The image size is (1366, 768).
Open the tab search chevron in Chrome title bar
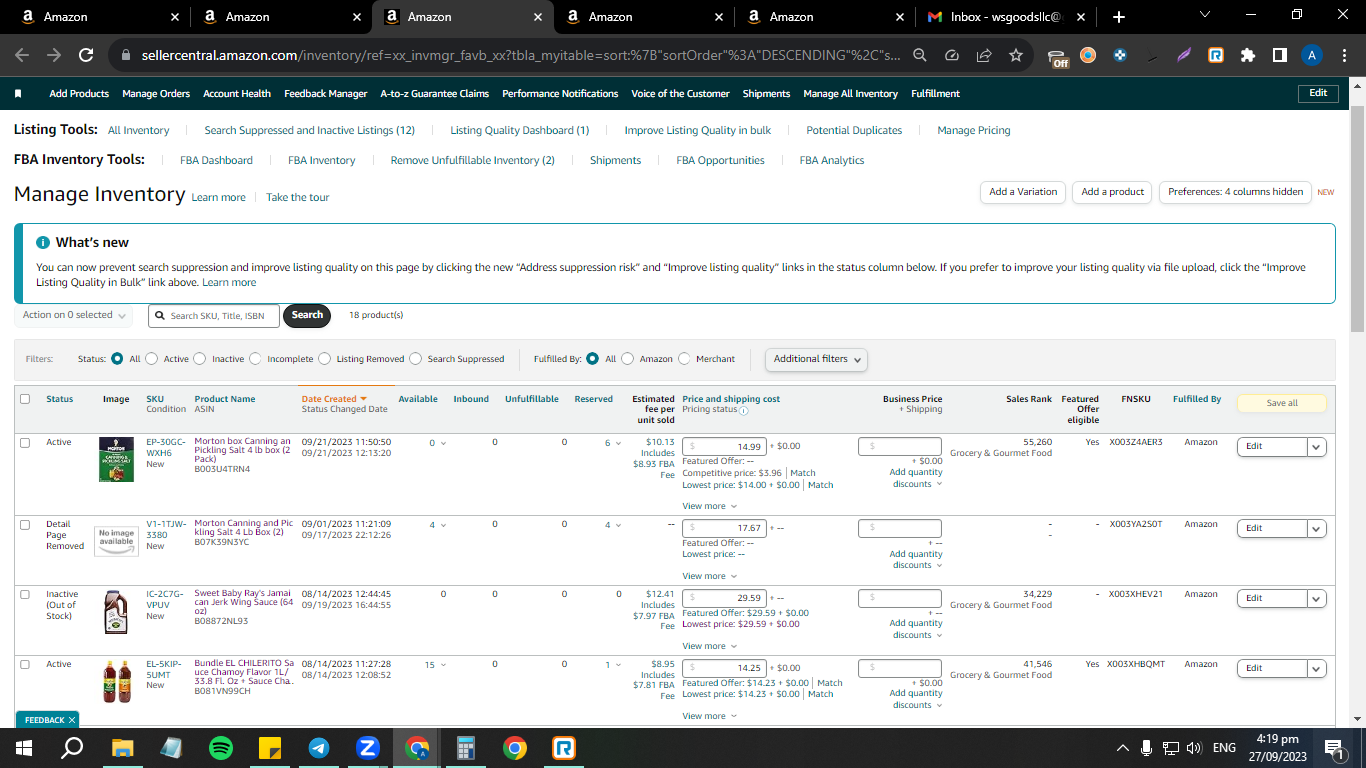pos(1204,15)
